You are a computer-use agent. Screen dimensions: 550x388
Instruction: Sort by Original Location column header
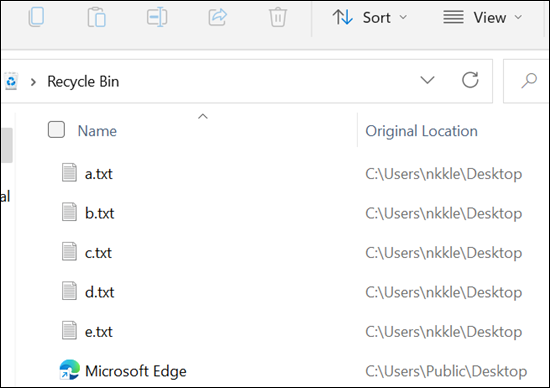pos(421,131)
